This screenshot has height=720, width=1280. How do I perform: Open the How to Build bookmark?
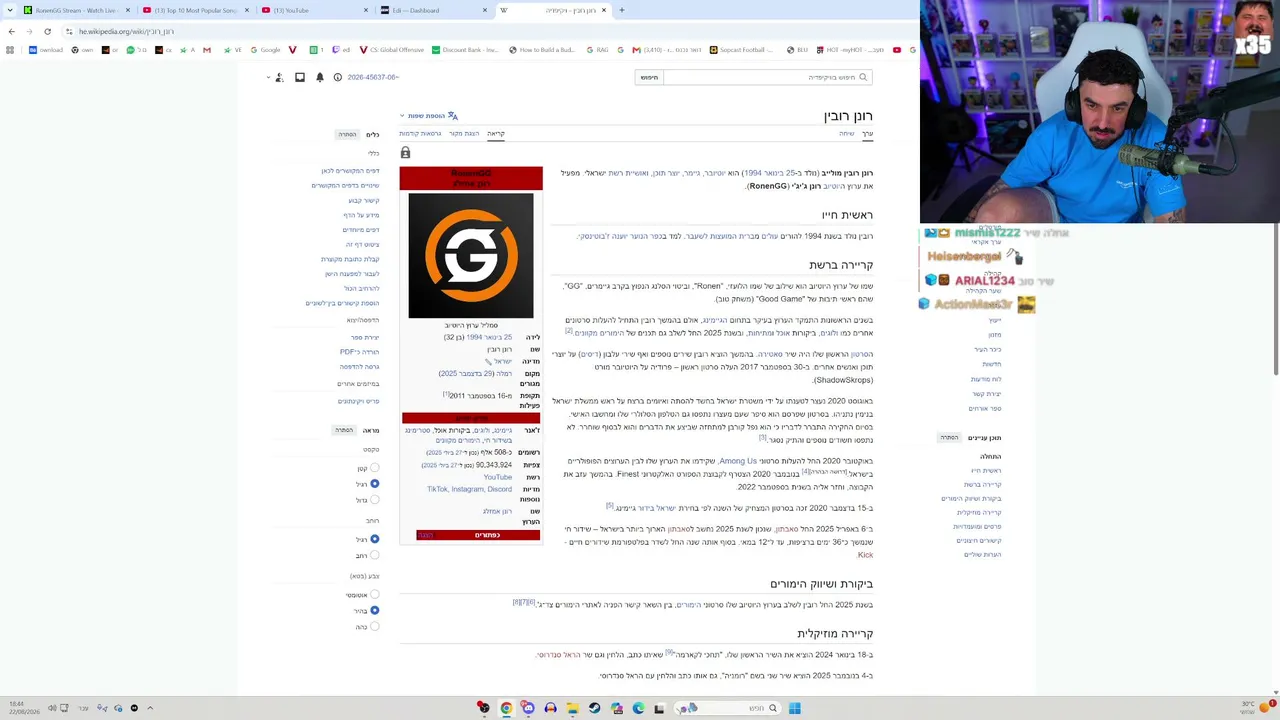coord(542,50)
